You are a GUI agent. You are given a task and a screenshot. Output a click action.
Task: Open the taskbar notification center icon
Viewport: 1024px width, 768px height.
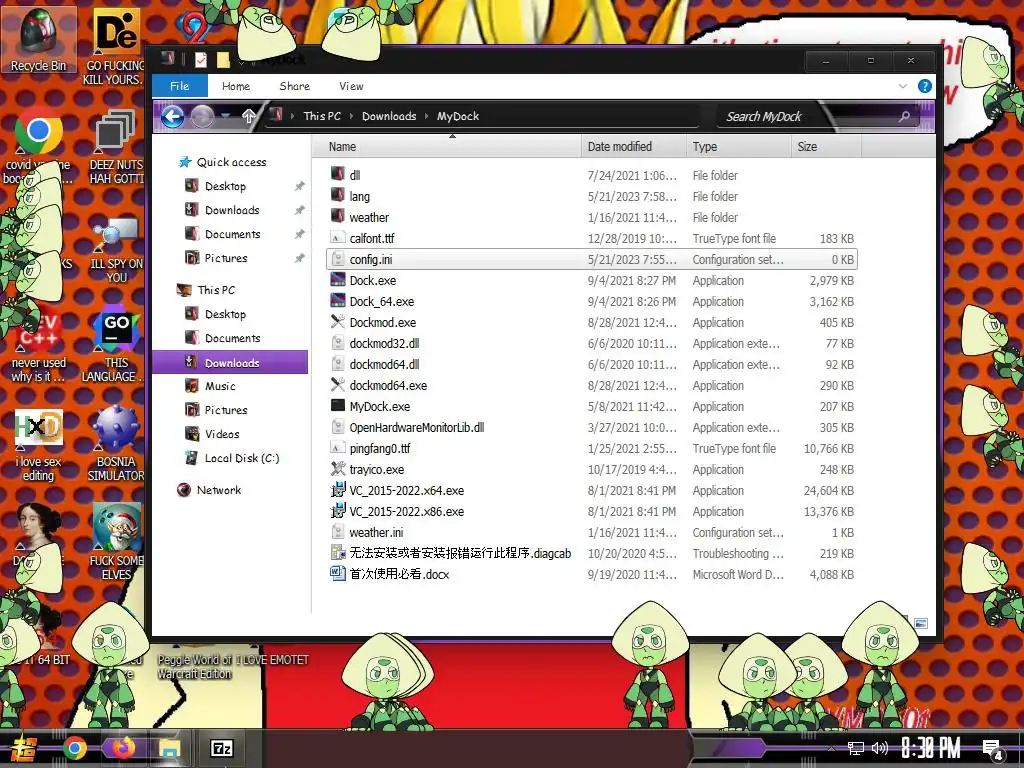[993, 750]
